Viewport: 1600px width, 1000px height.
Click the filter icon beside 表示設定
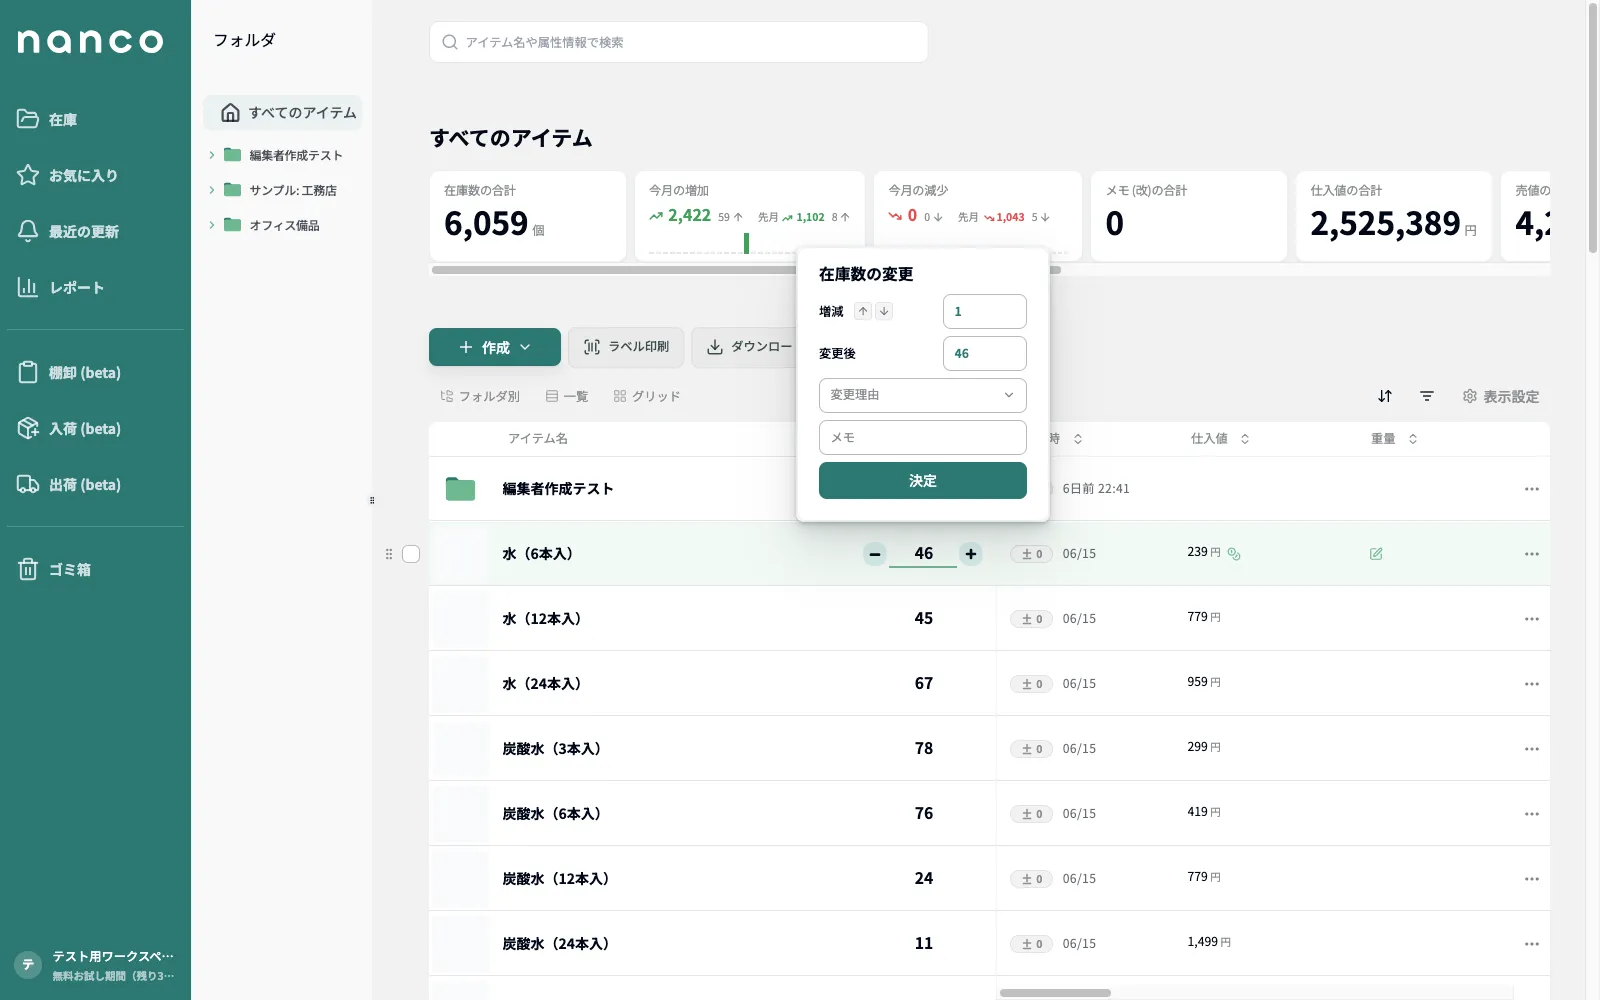pyautogui.click(x=1427, y=396)
